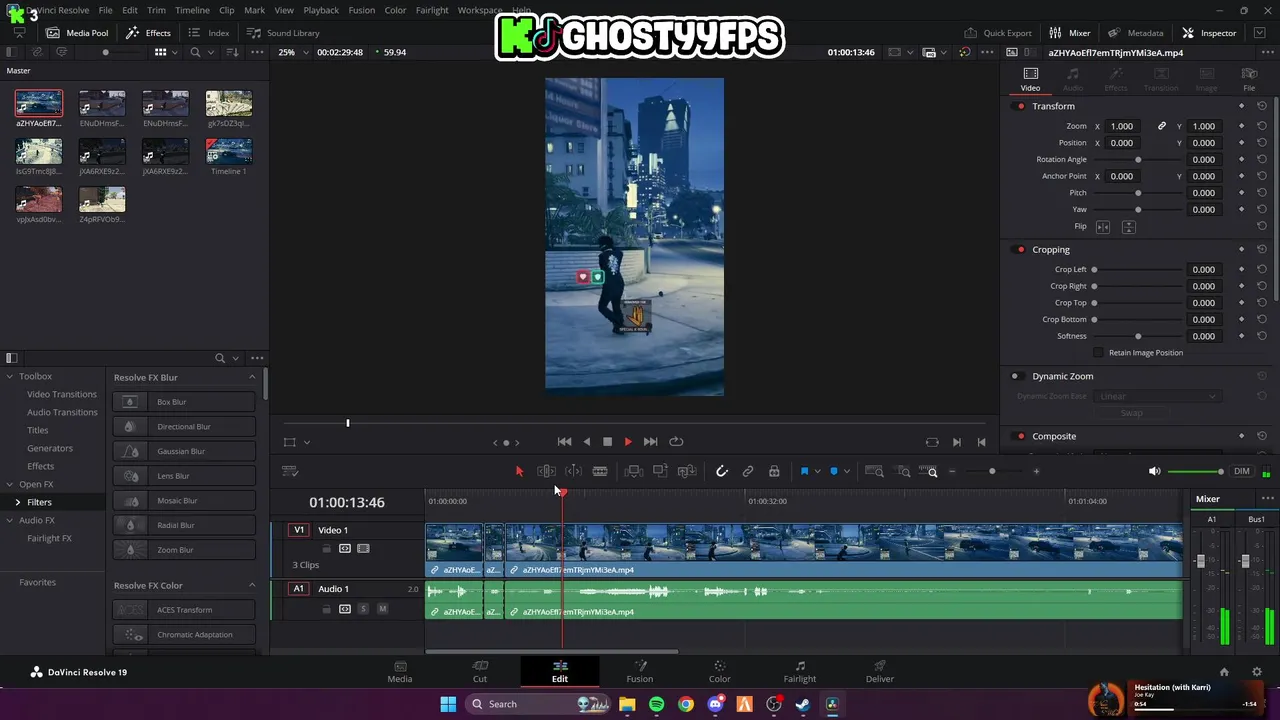
Task: Switch to the Cut page tab
Action: (480, 672)
